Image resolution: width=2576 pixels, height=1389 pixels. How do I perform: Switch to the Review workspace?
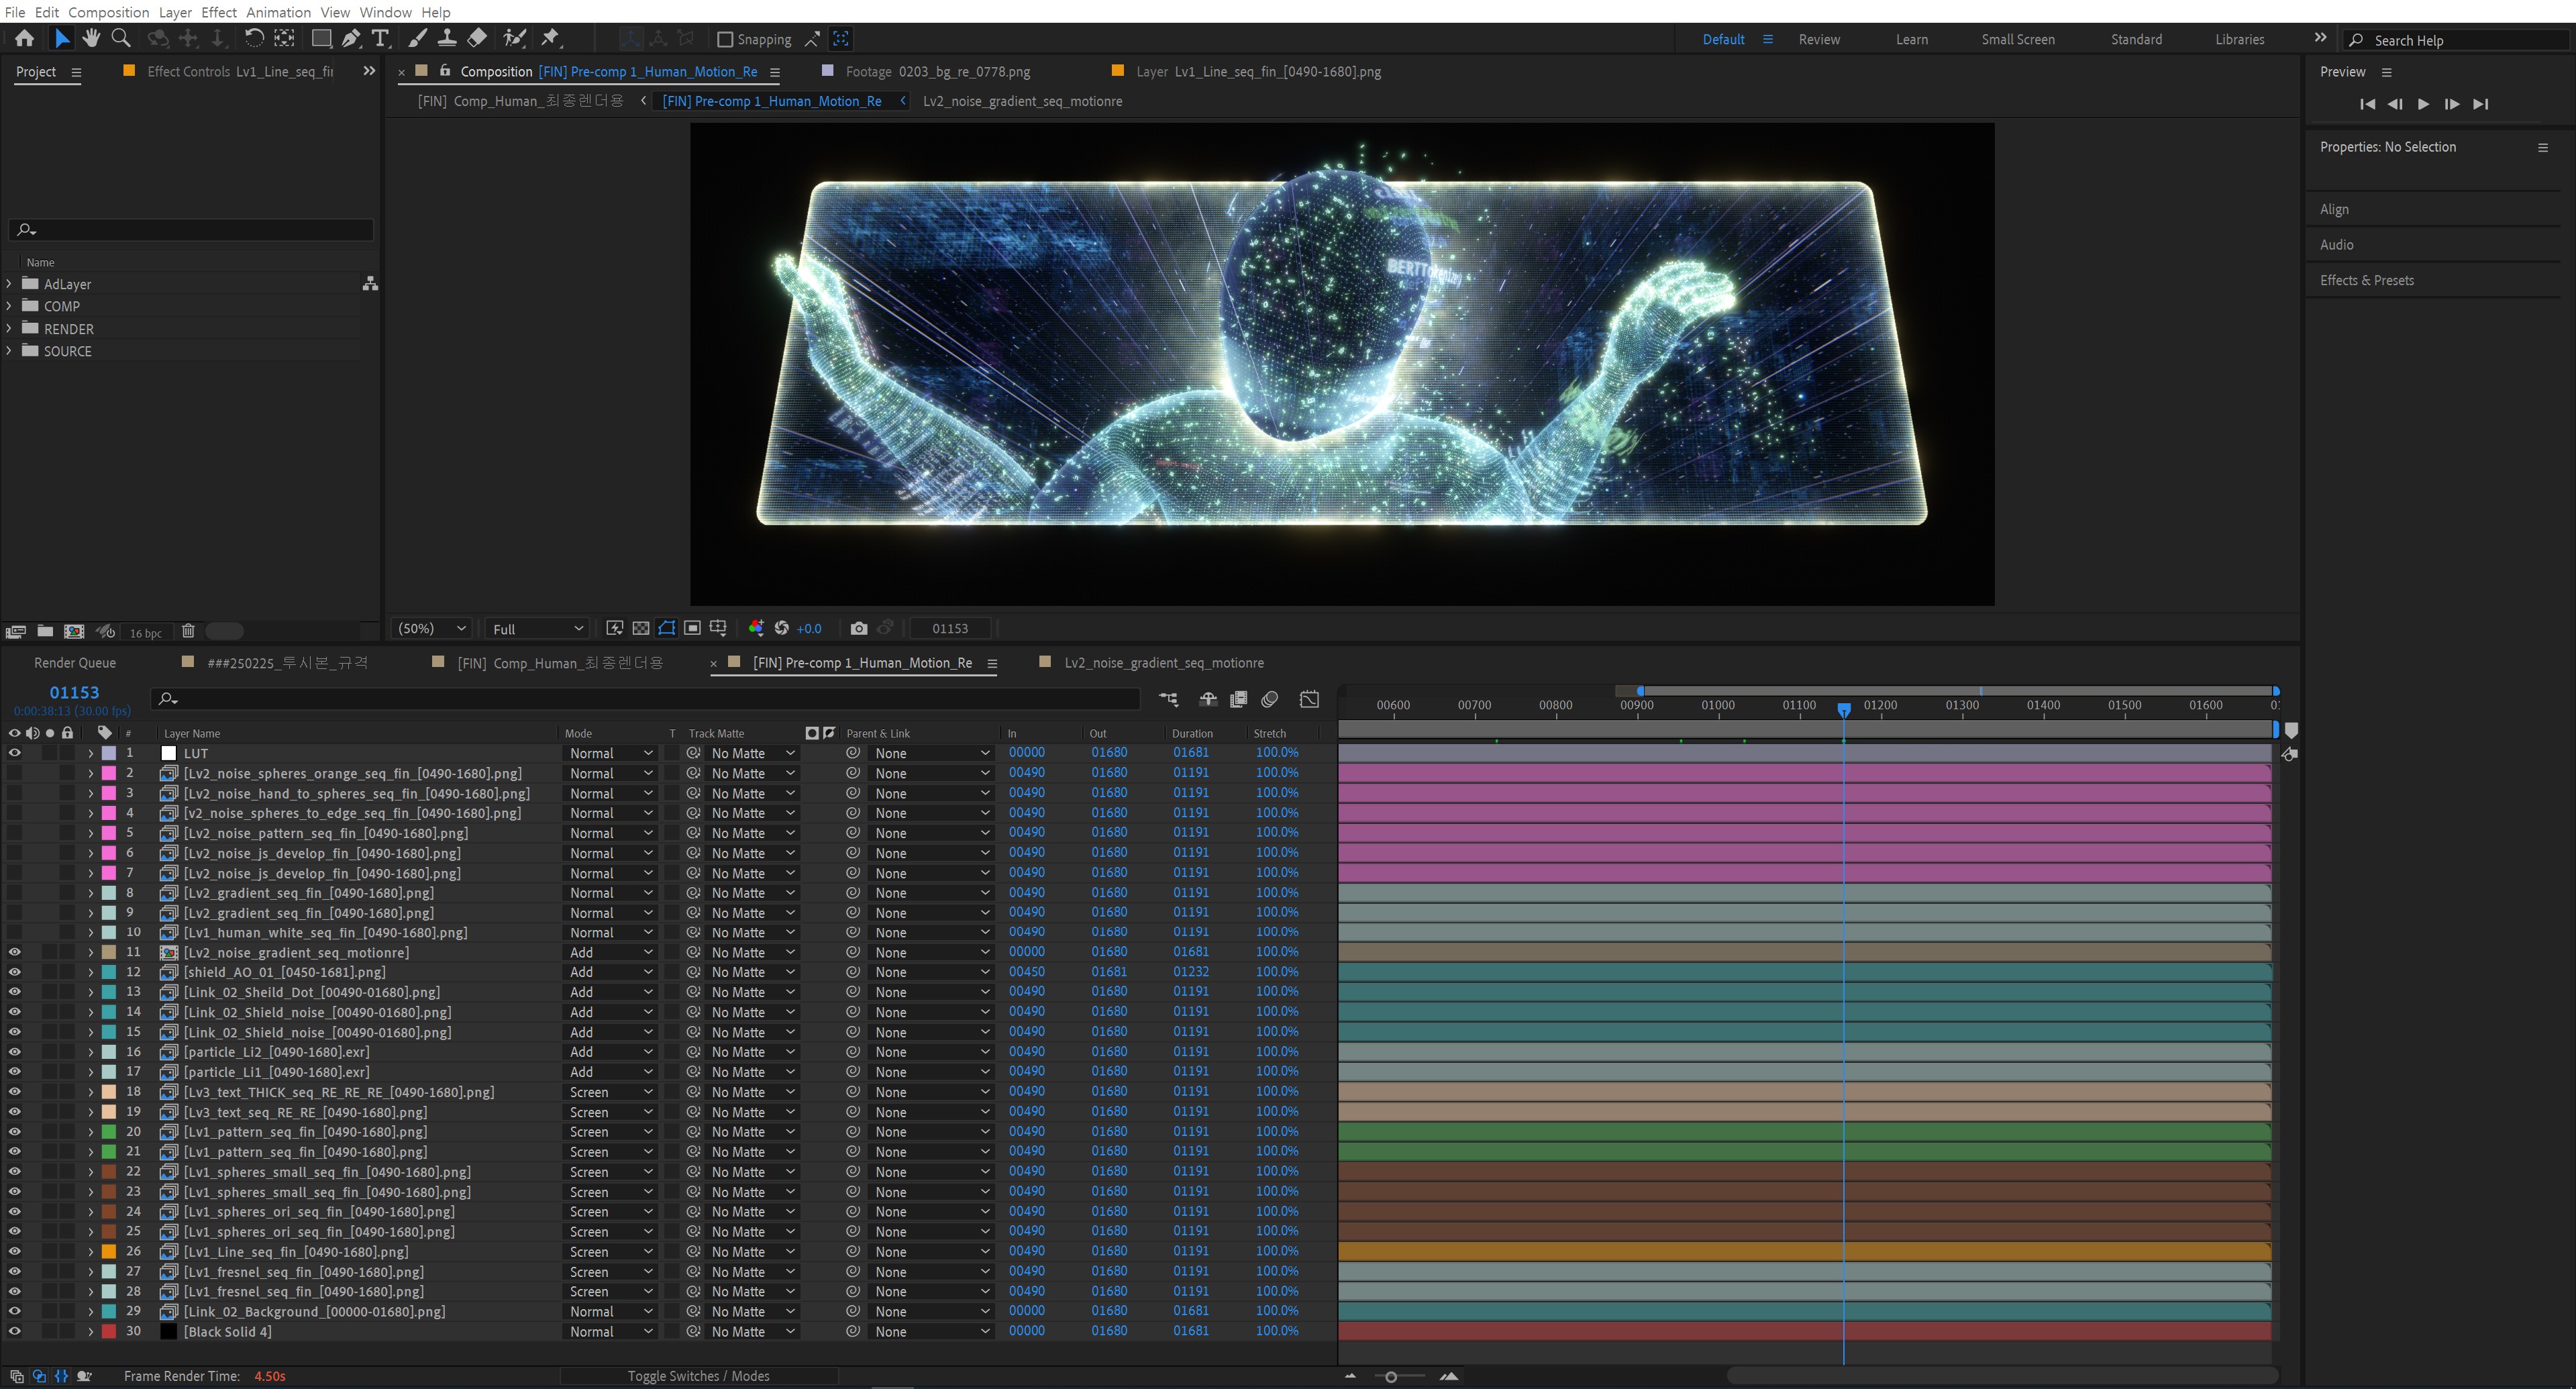coord(1818,39)
